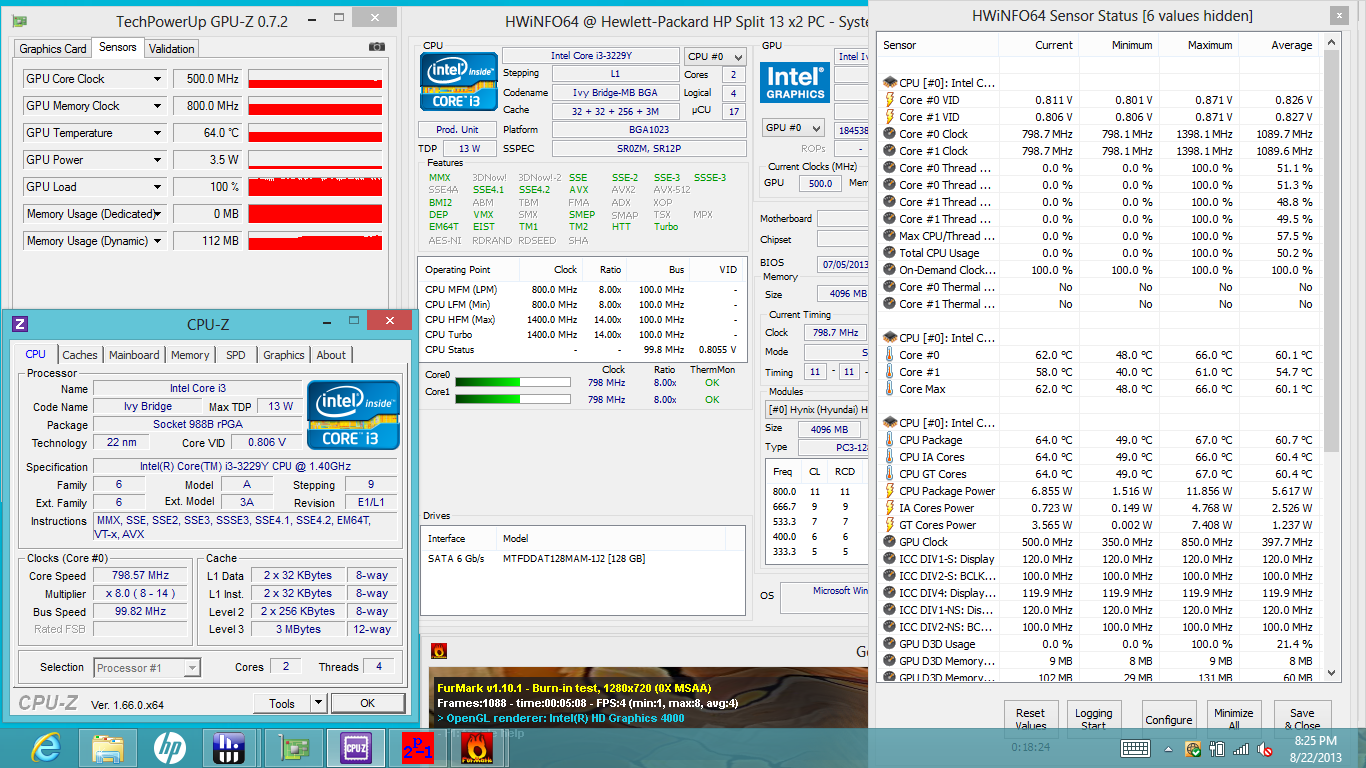Click the Maximum column header in the sensor list
Screen dimensions: 1366x768
(1210, 45)
